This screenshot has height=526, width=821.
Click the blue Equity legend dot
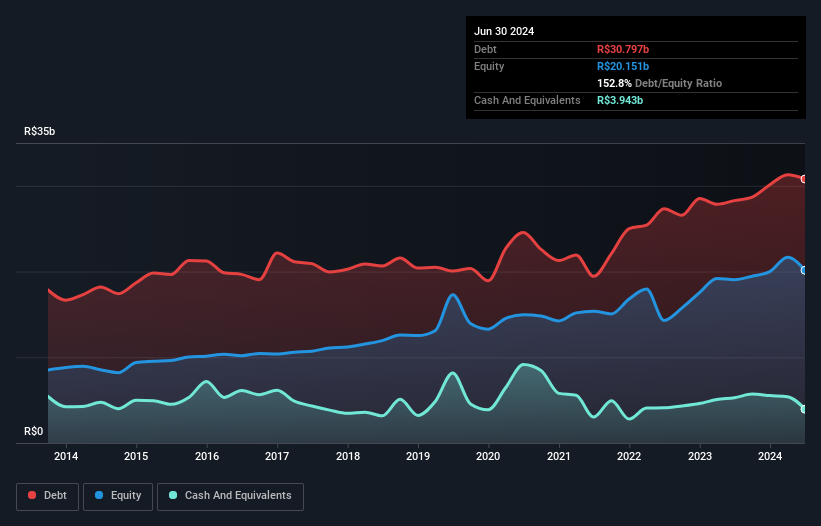pyautogui.click(x=98, y=495)
